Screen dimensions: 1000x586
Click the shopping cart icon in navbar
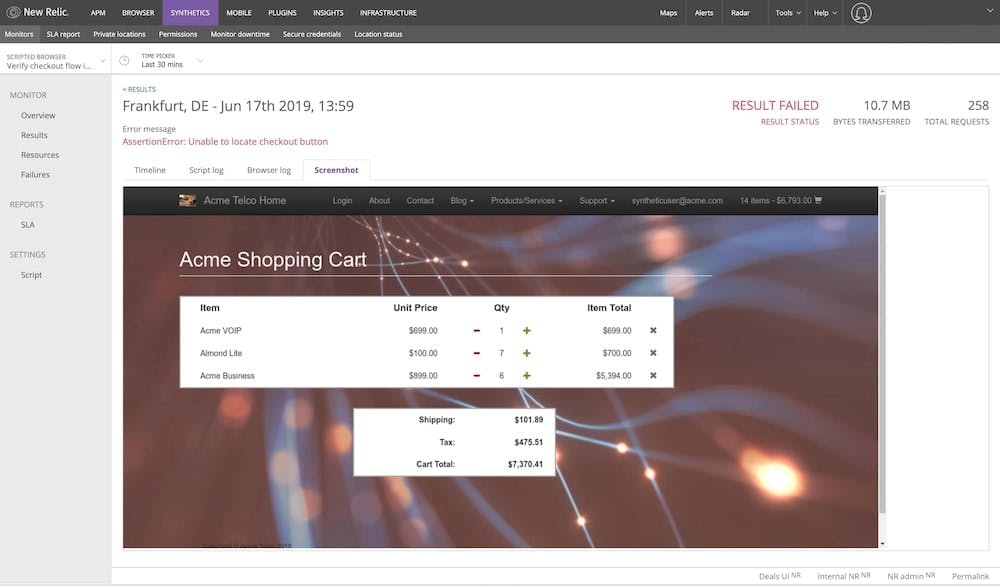(x=818, y=200)
